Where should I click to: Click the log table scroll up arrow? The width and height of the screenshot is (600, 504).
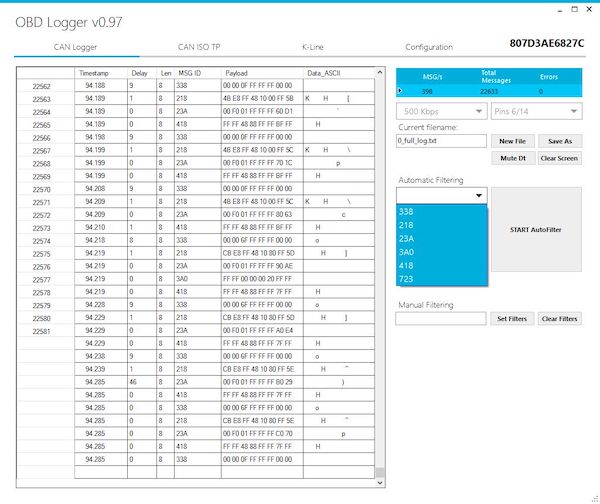point(380,72)
